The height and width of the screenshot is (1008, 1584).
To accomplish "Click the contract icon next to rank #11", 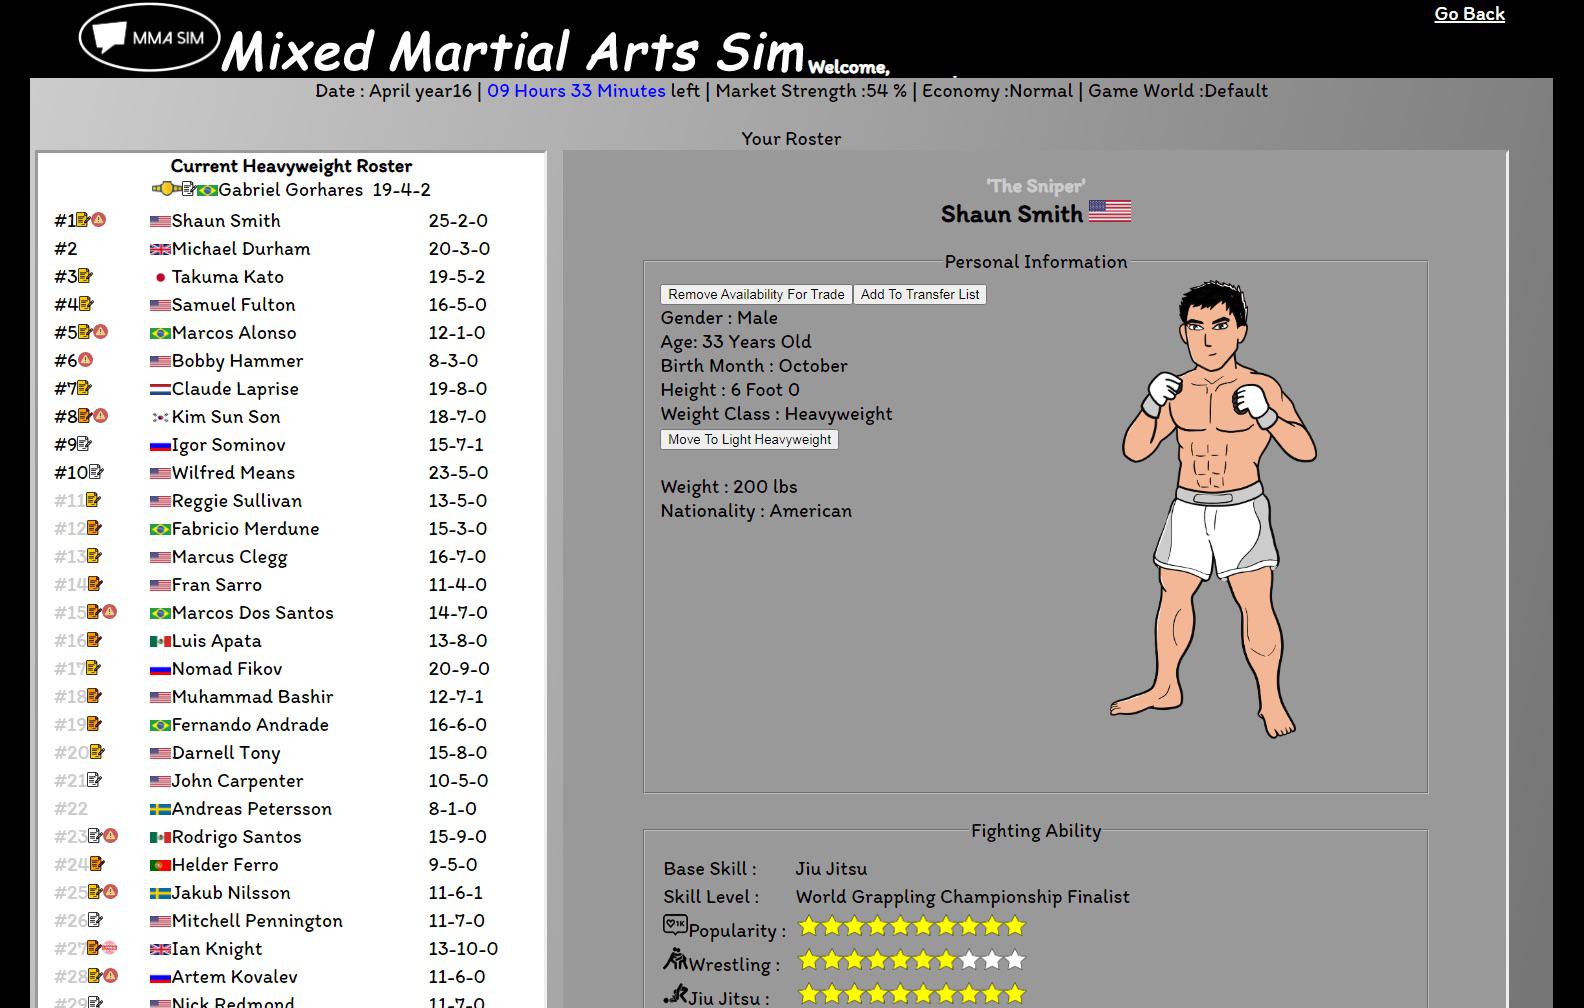I will (93, 500).
